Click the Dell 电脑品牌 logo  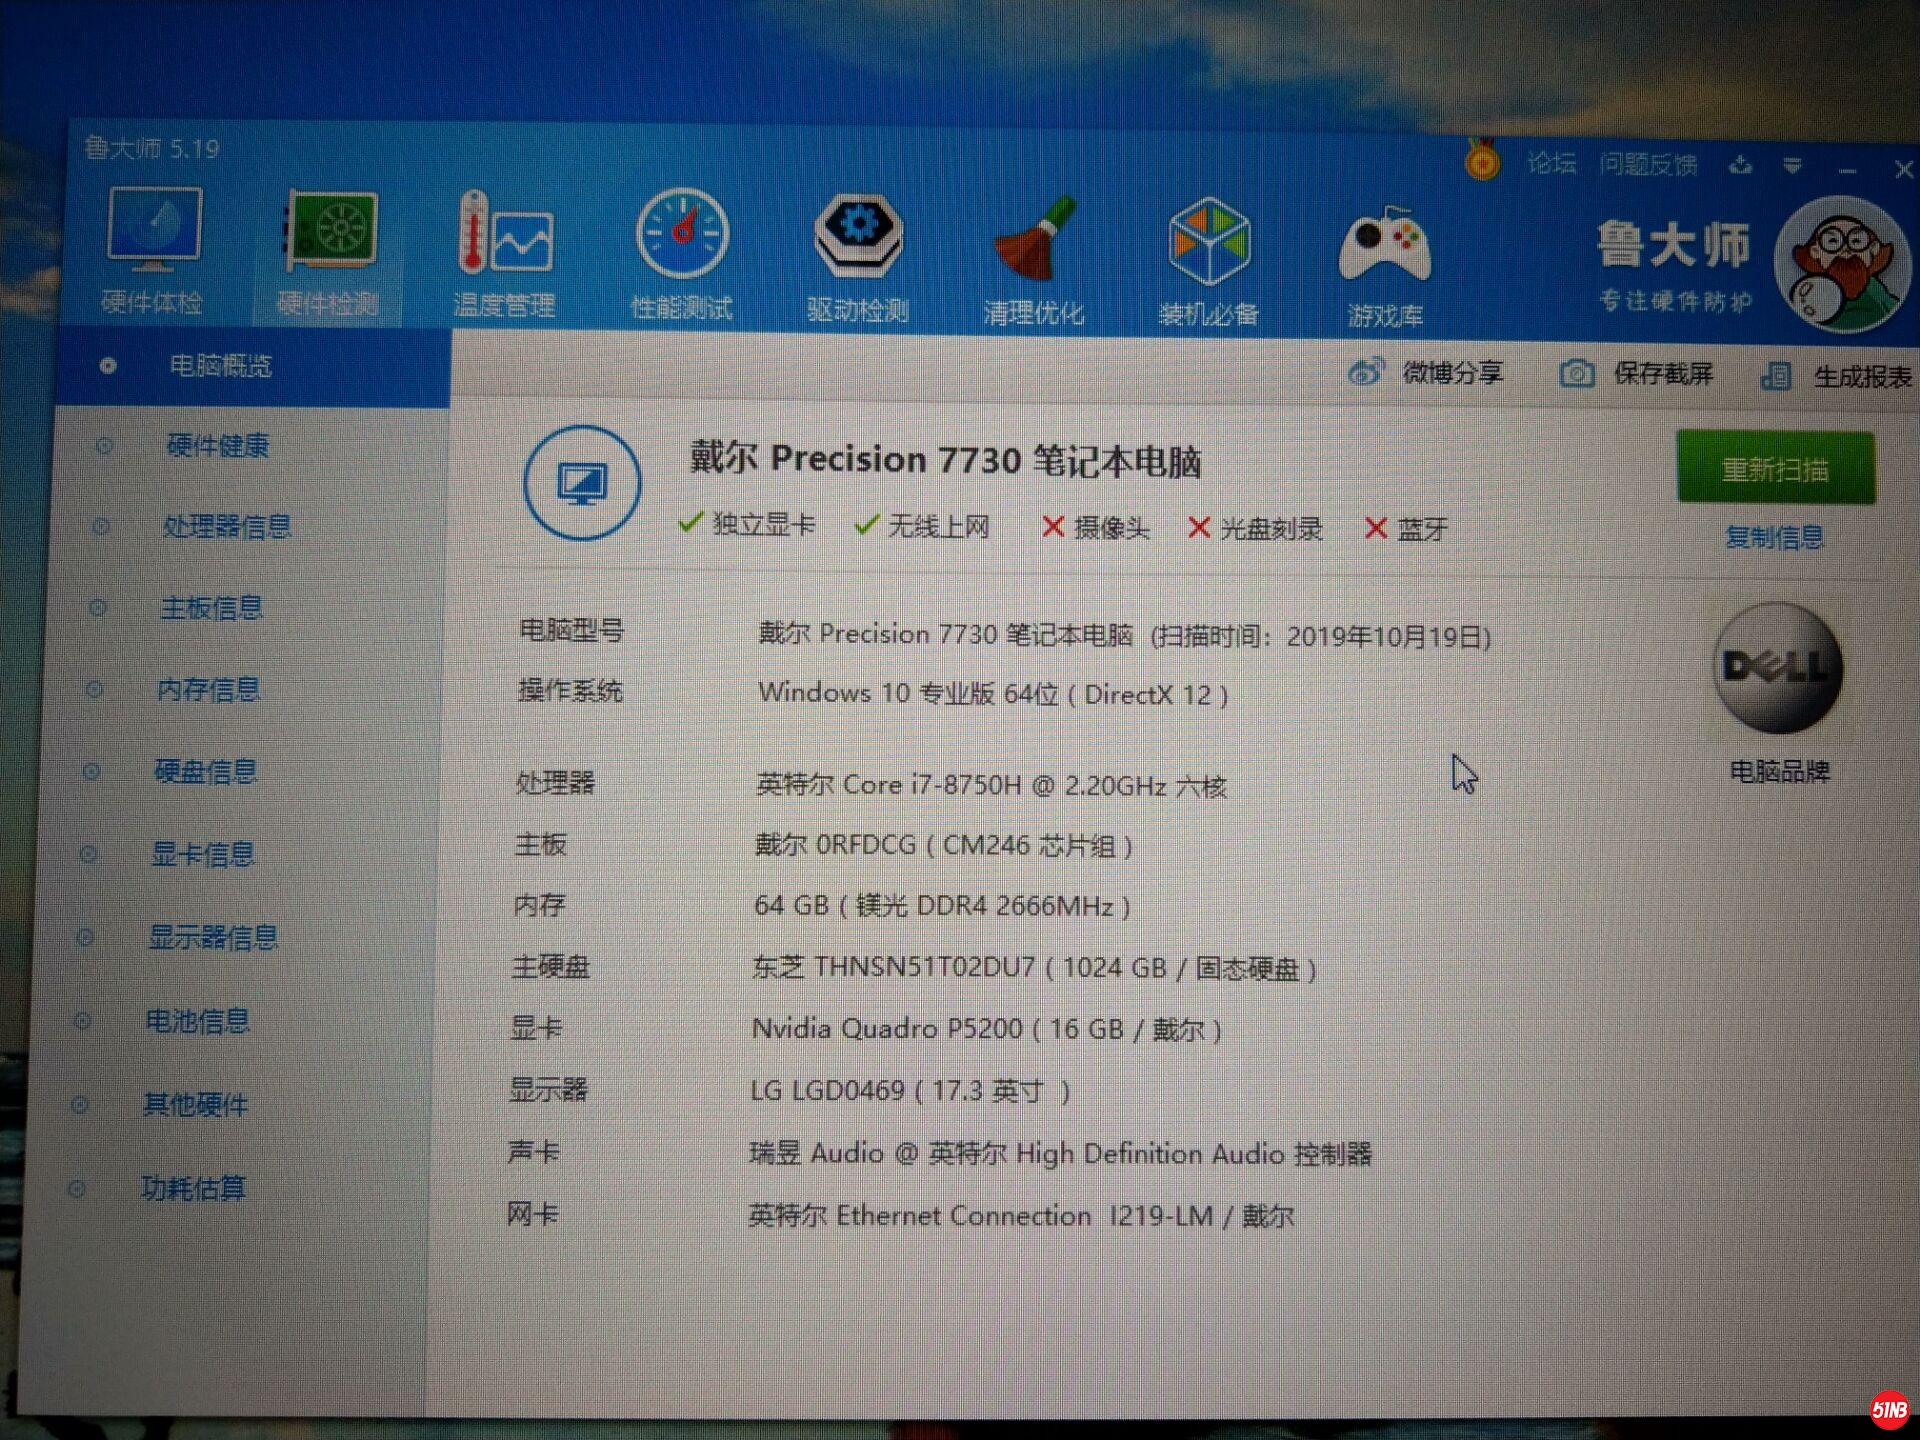[x=1777, y=668]
